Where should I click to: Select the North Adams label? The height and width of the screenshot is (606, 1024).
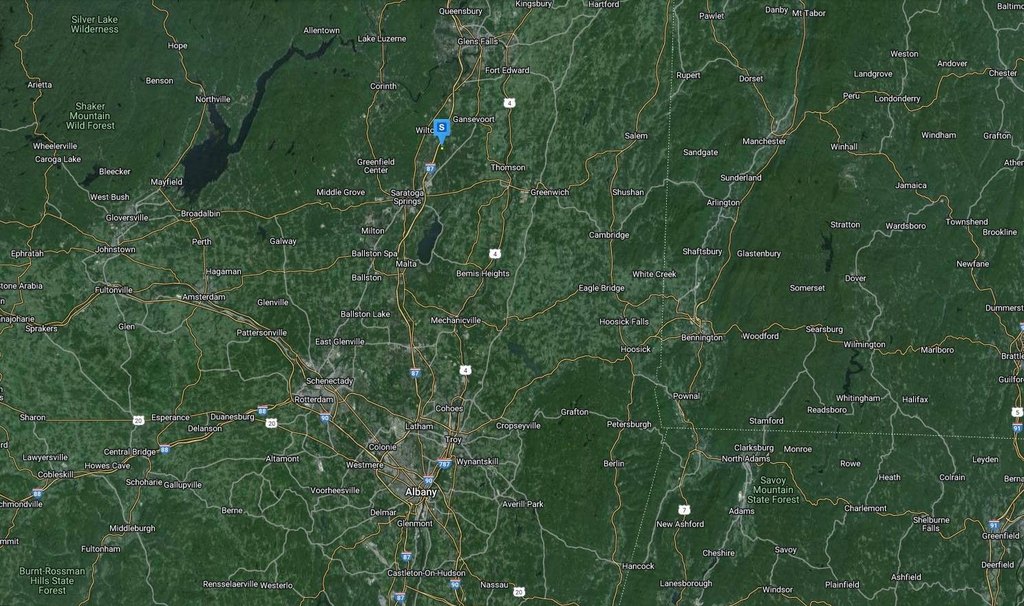coord(745,458)
